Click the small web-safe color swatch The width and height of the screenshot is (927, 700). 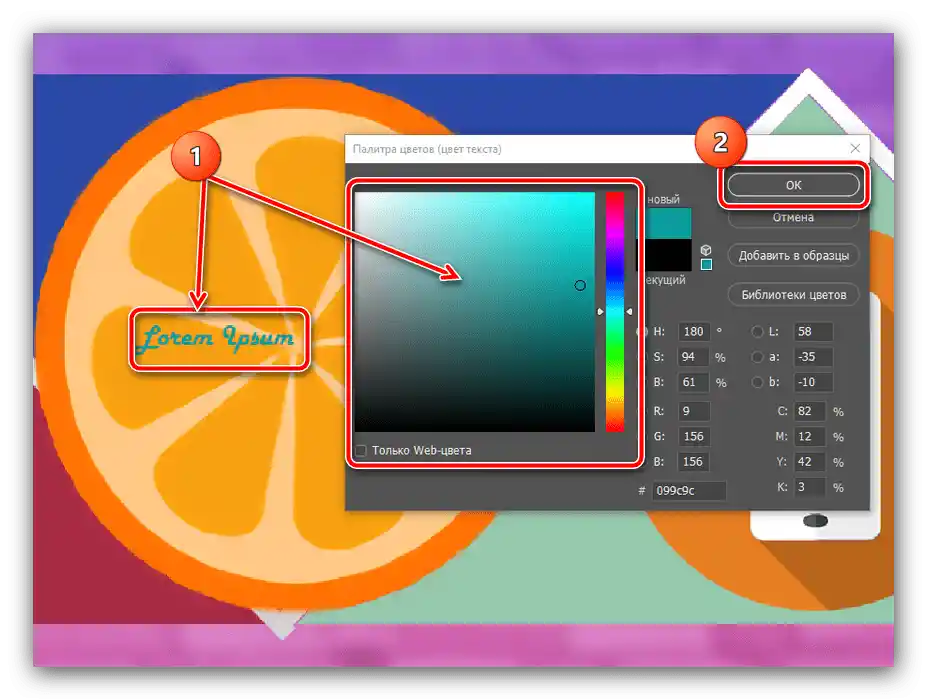click(706, 264)
